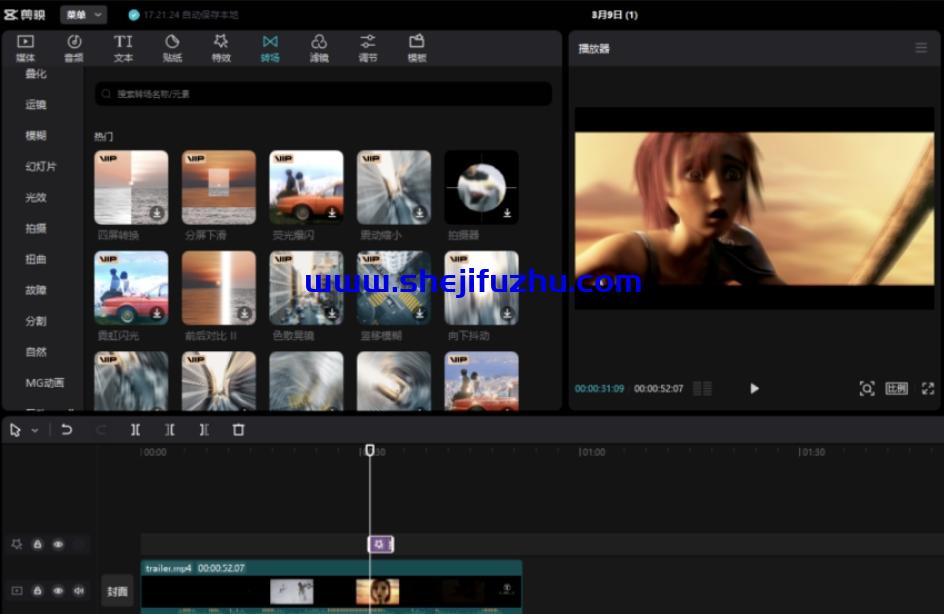Viewport: 944px width, 614px height.
Task: Click the 01:00 mark on timeline ruler
Action: click(x=592, y=452)
